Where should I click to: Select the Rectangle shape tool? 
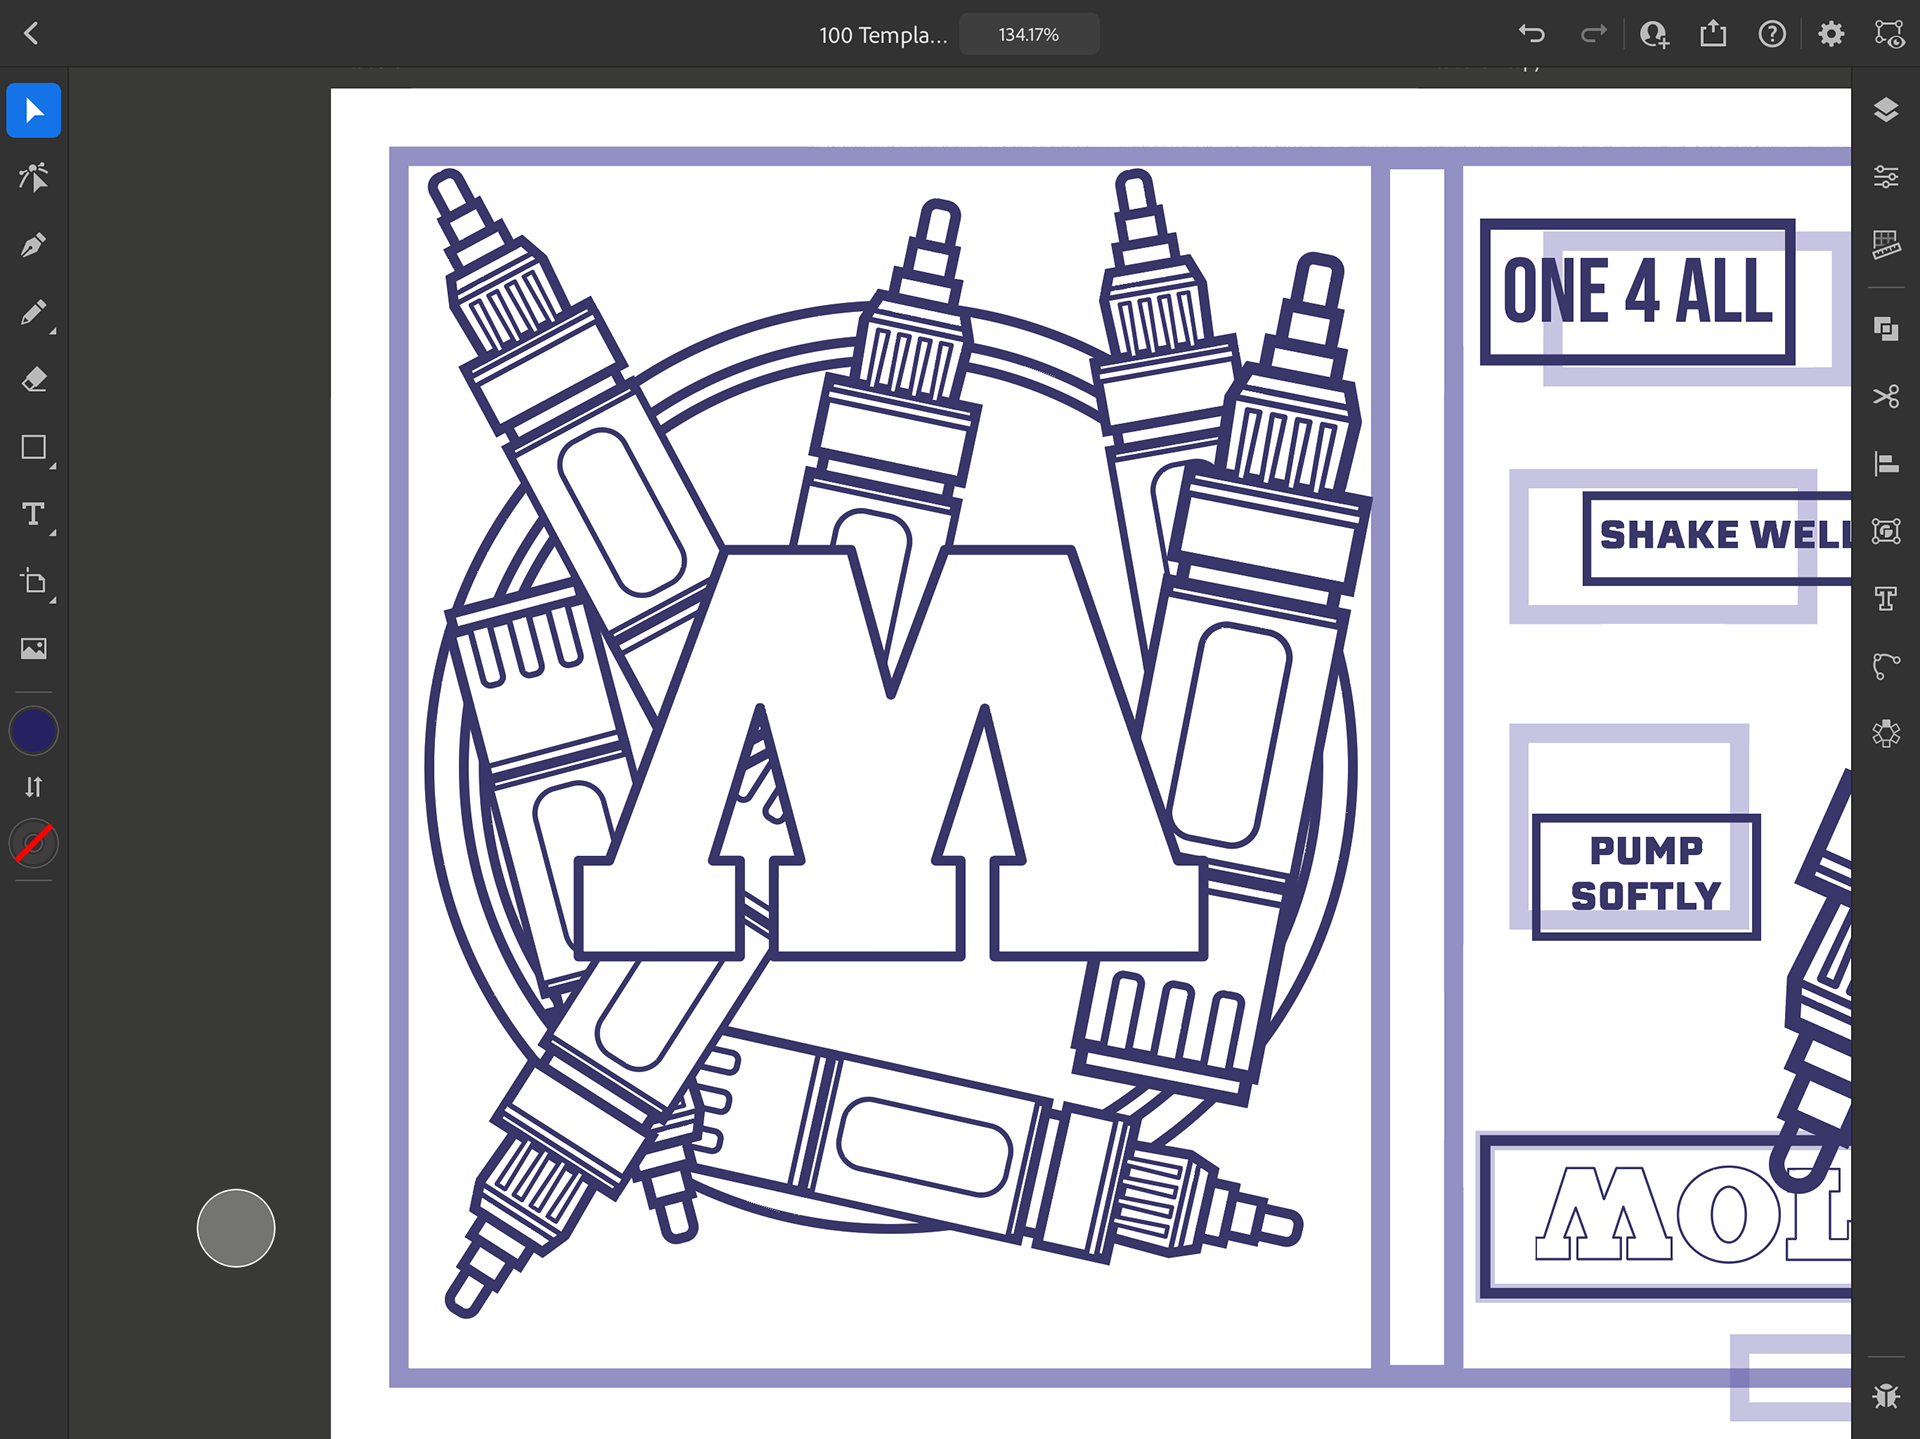34,447
